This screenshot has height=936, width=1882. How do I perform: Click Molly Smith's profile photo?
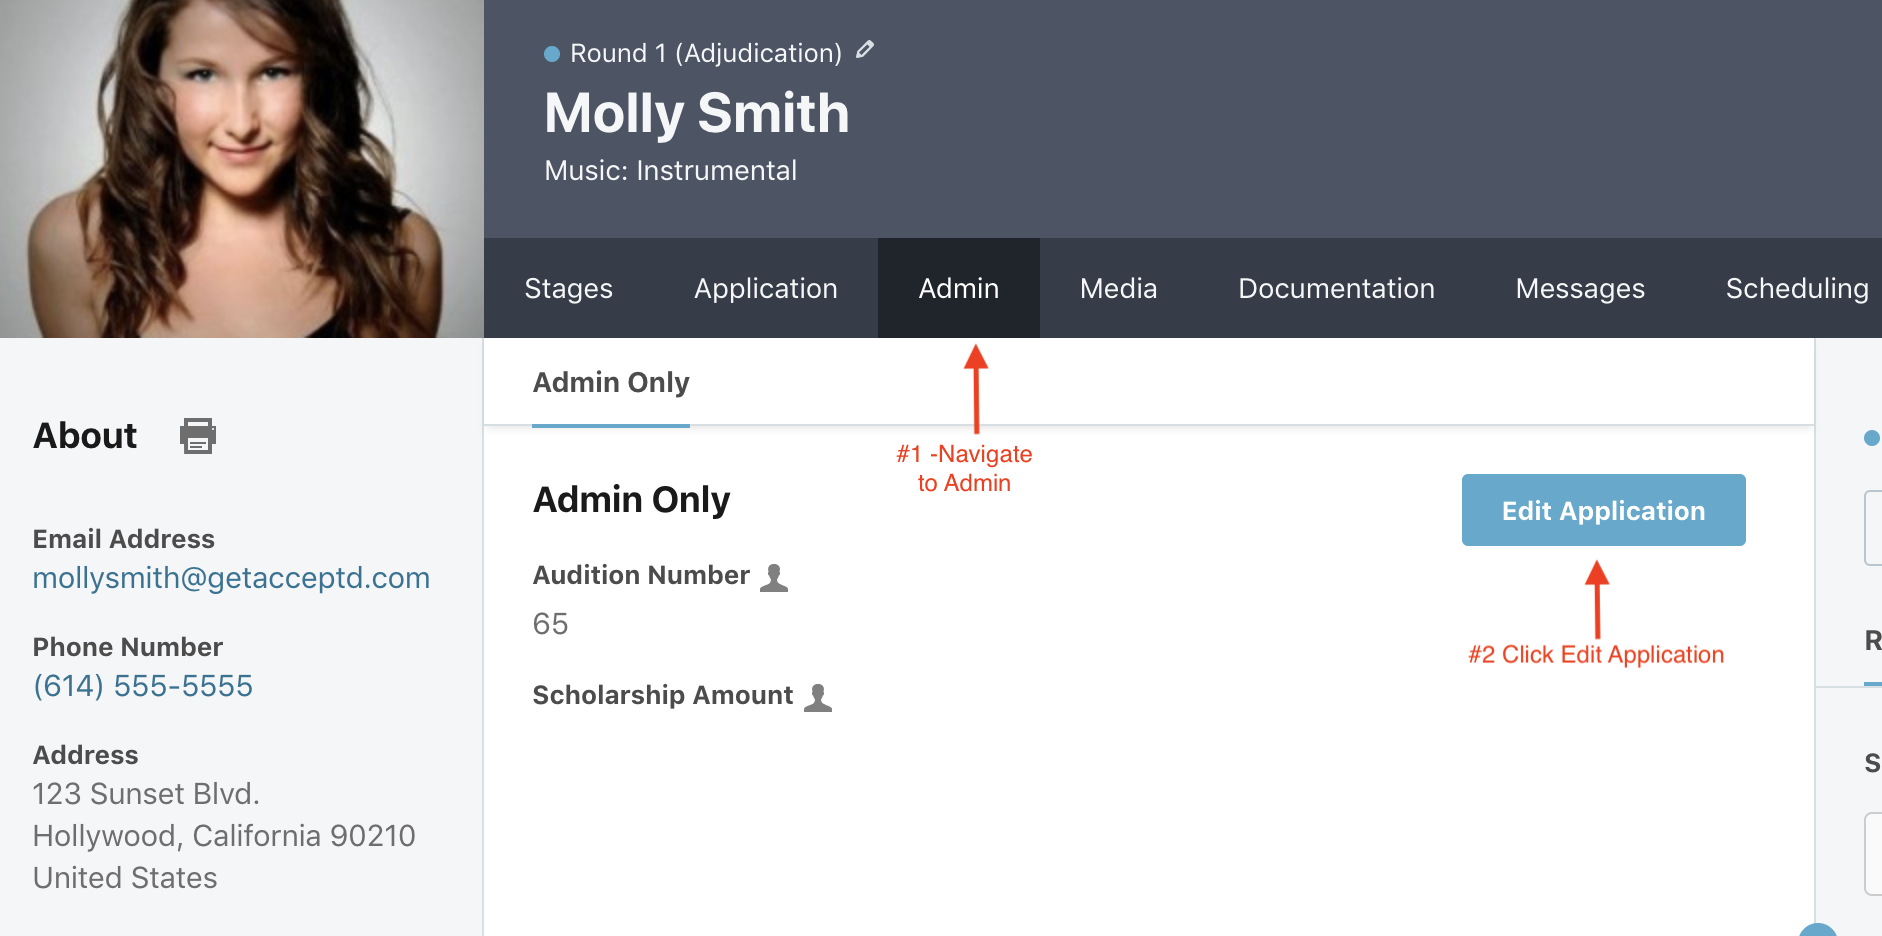tap(242, 169)
